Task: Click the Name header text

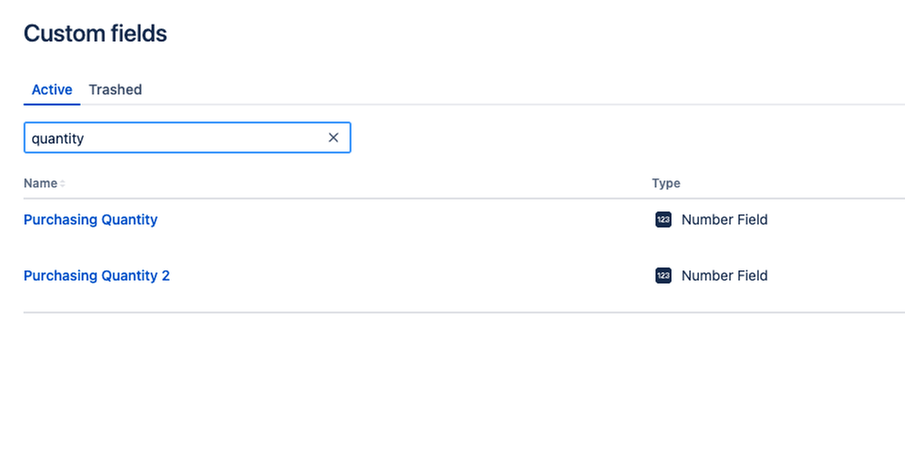Action: click(x=40, y=183)
